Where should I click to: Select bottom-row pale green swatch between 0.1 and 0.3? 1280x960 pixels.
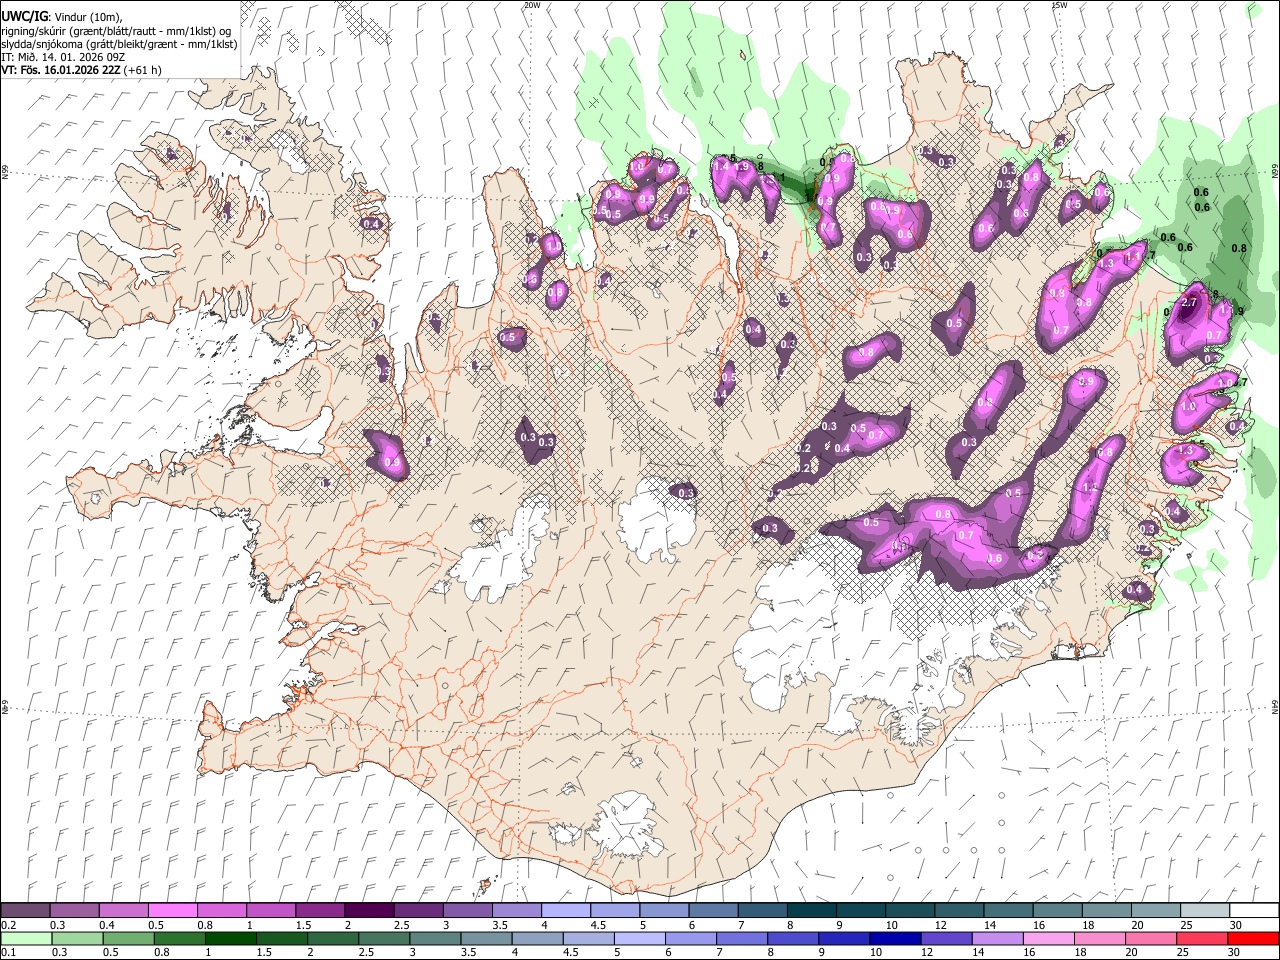(x=25, y=938)
